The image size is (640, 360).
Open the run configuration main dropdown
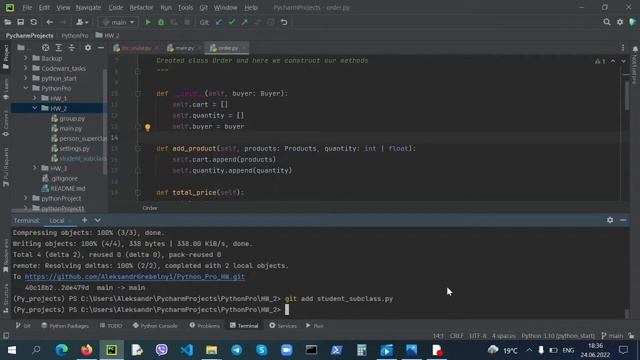coord(119,22)
